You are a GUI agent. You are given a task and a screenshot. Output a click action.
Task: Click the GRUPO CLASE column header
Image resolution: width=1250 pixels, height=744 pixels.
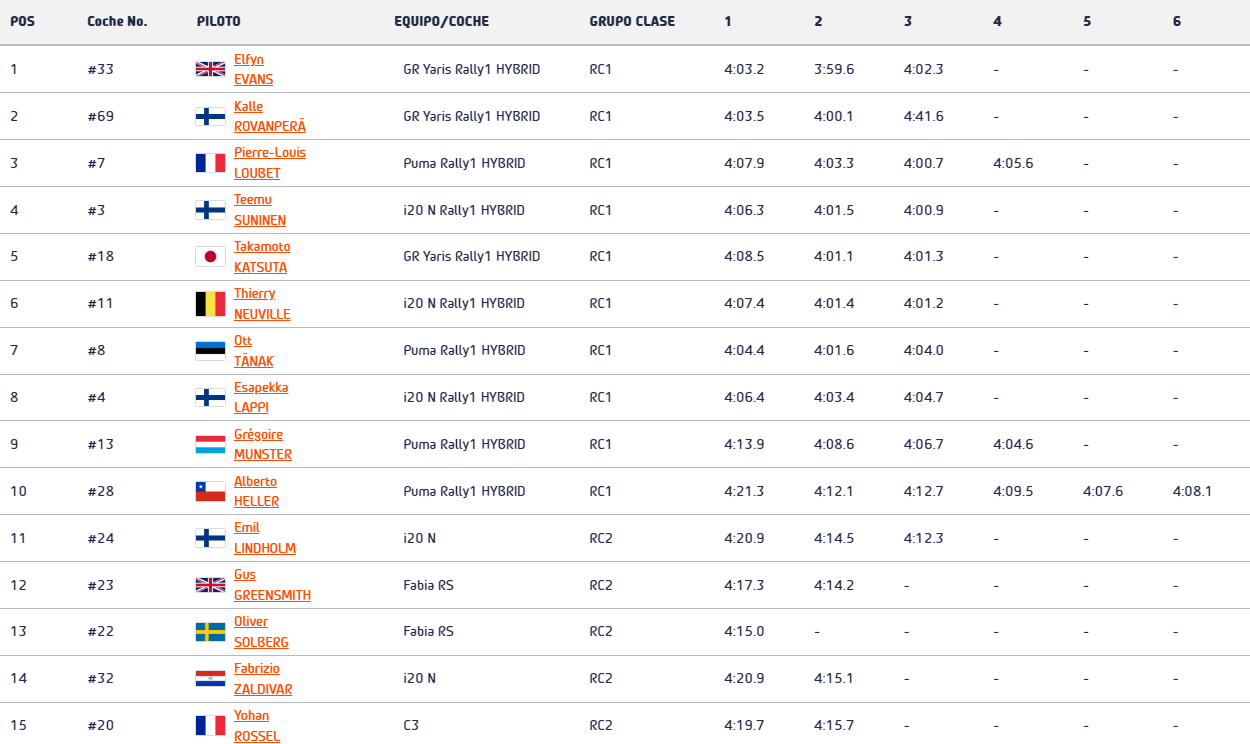tap(632, 21)
